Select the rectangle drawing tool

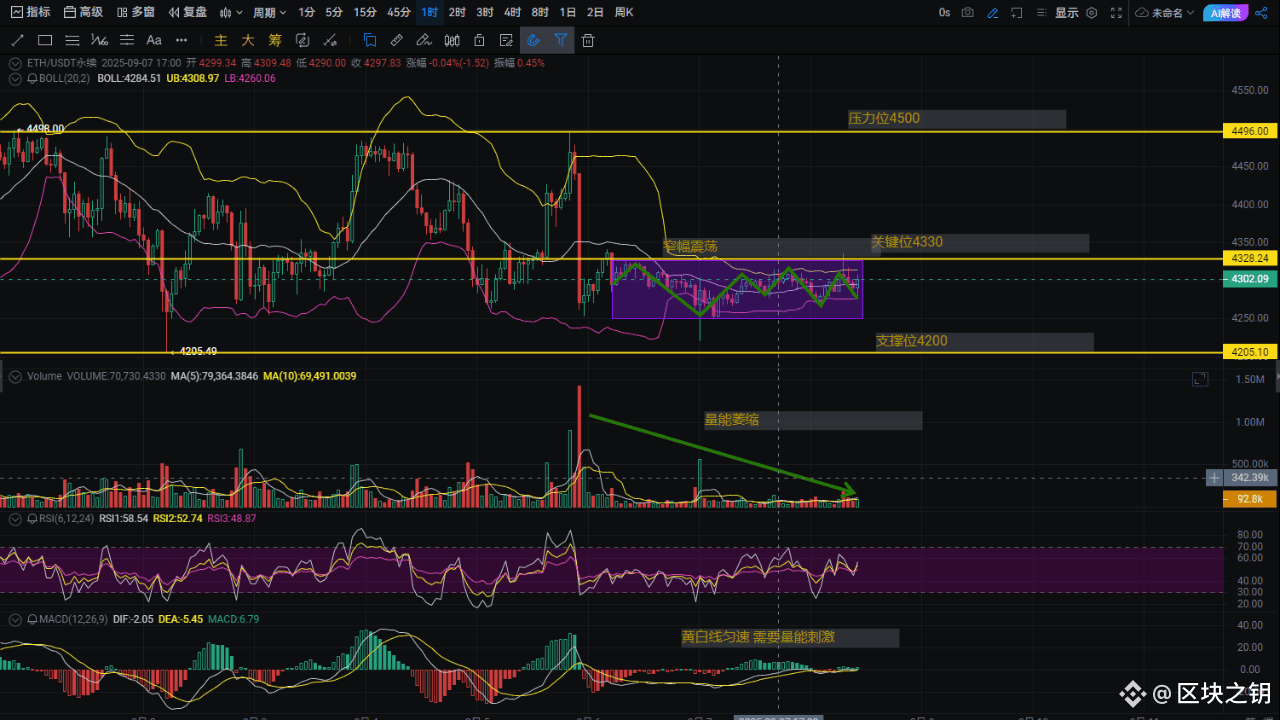(x=45, y=40)
